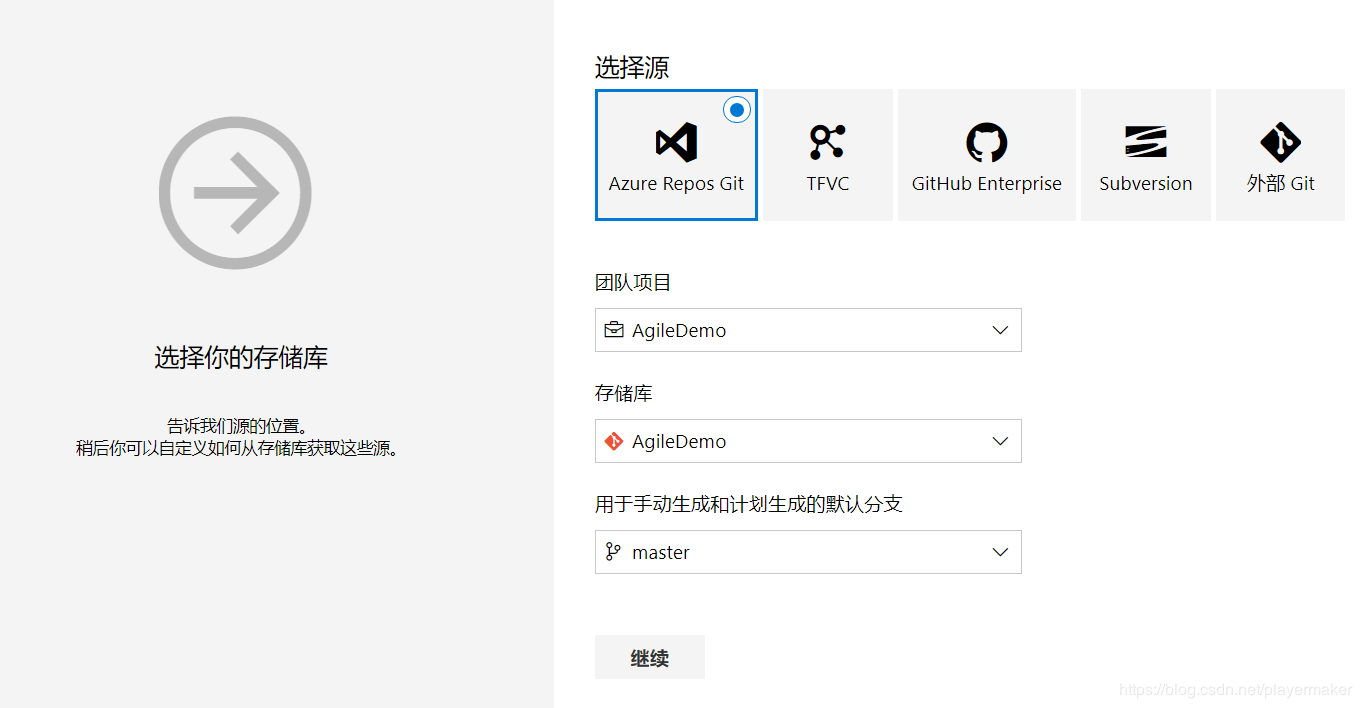The image size is (1362, 708).
Task: Click the 选择源 heading
Action: click(632, 68)
